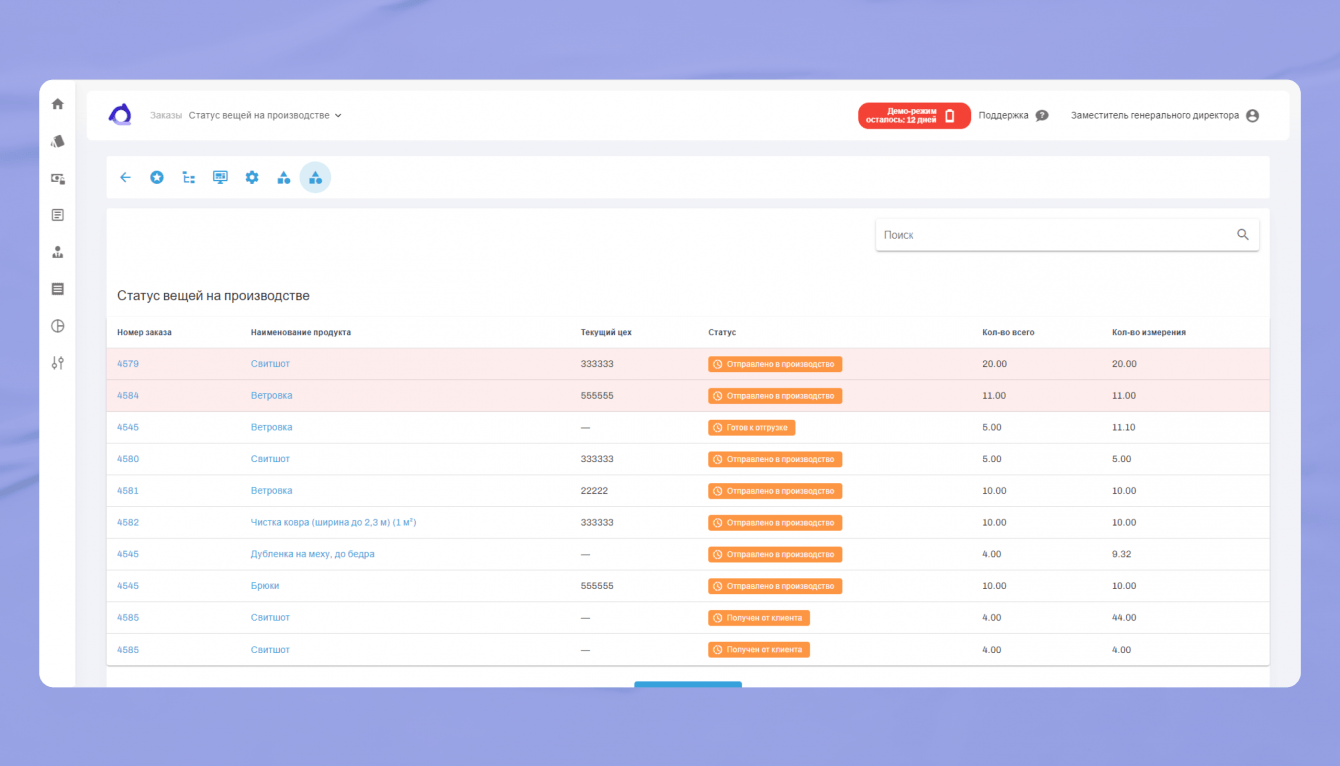
Task: Click the 'Кол-во измерения' column header
Action: pyautogui.click(x=1149, y=332)
